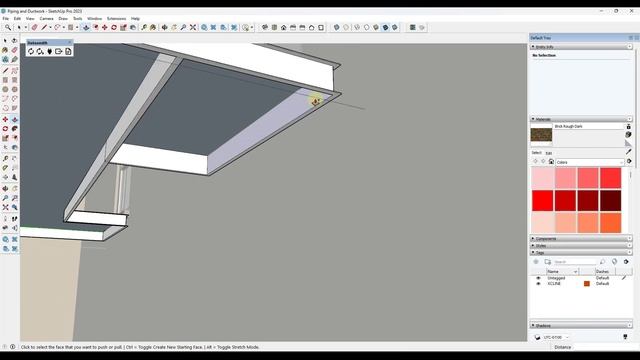
Task: Click the materials home icon
Action: coord(551,162)
